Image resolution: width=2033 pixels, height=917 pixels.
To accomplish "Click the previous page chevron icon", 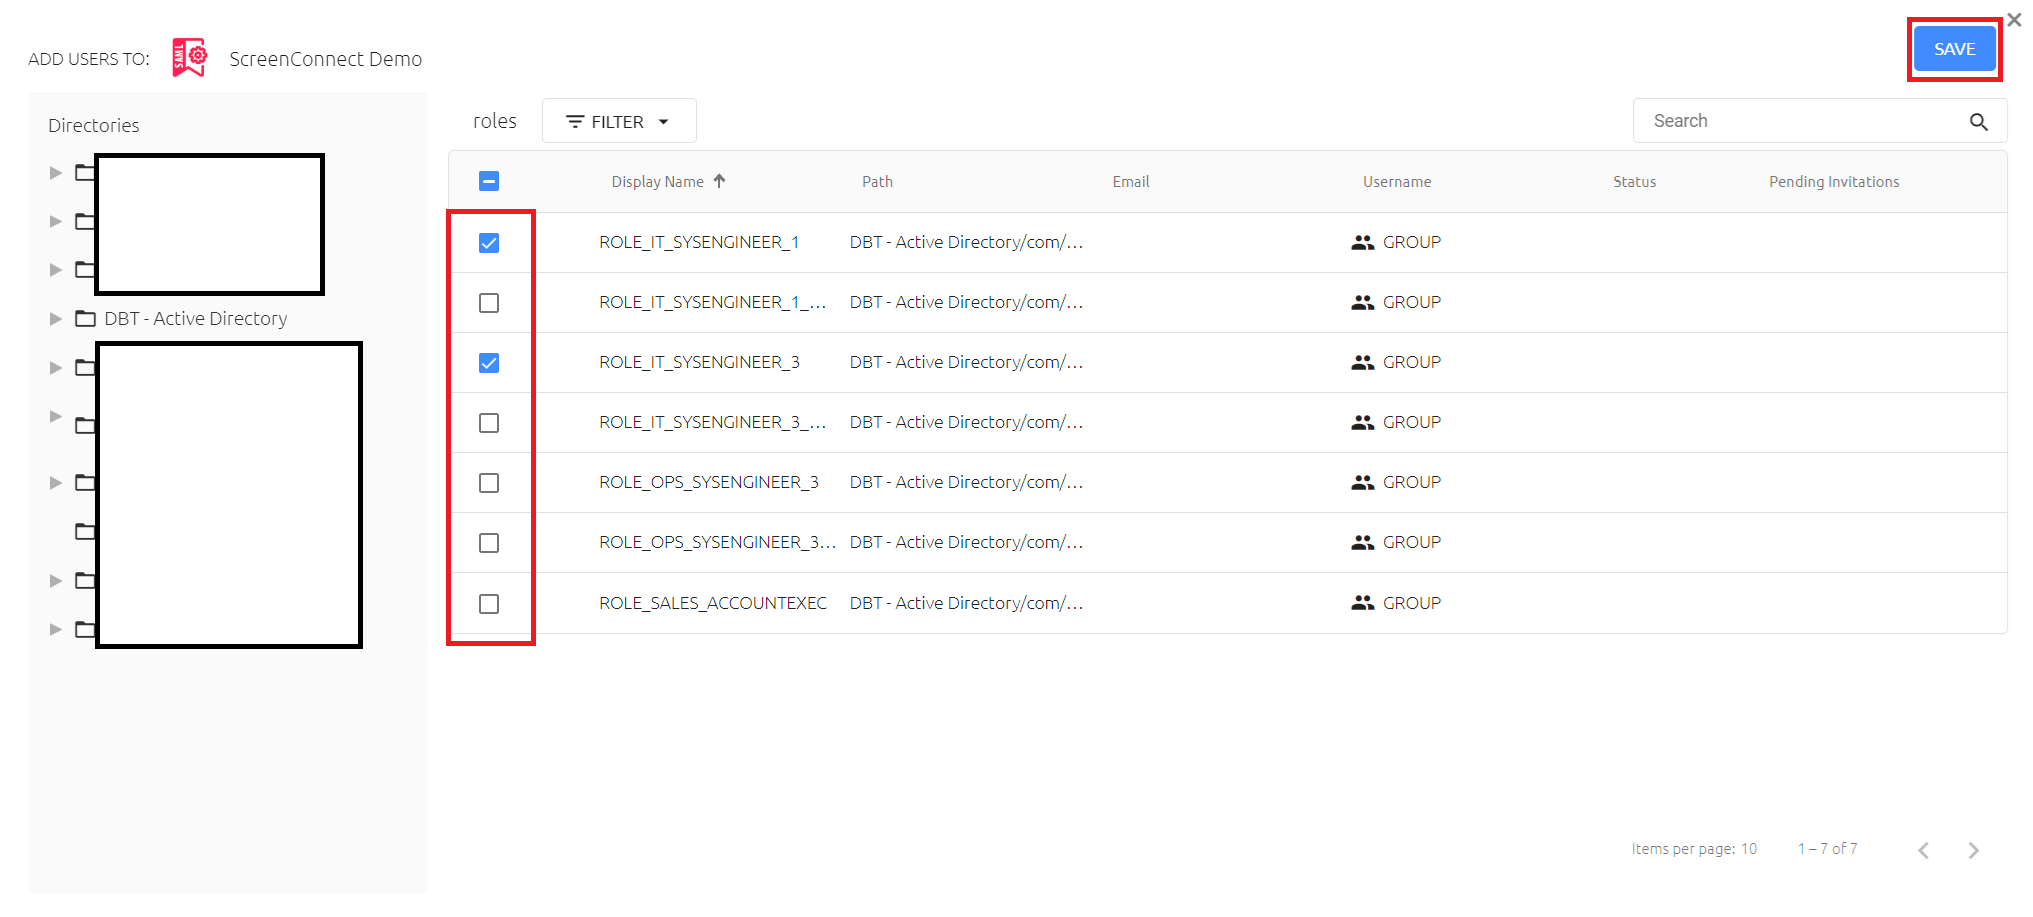I will click(1924, 849).
